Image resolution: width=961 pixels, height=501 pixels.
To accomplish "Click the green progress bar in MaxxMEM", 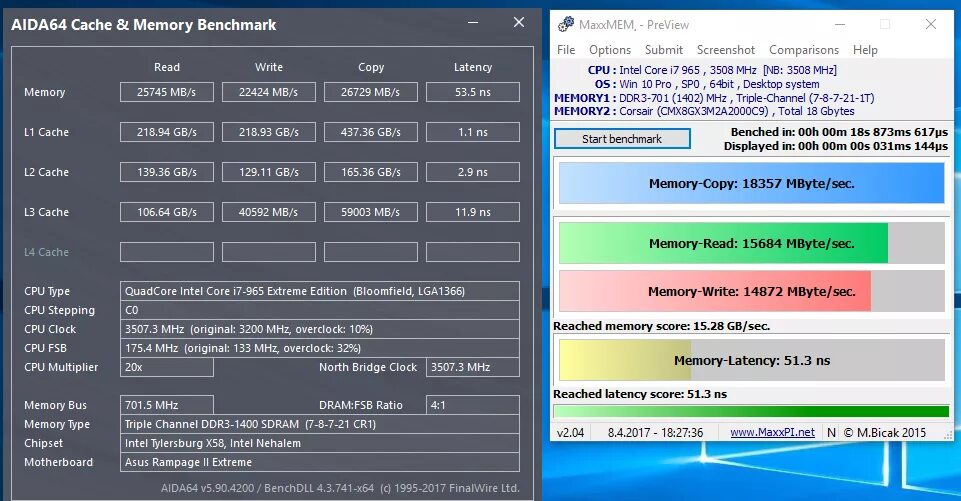I will (751, 411).
